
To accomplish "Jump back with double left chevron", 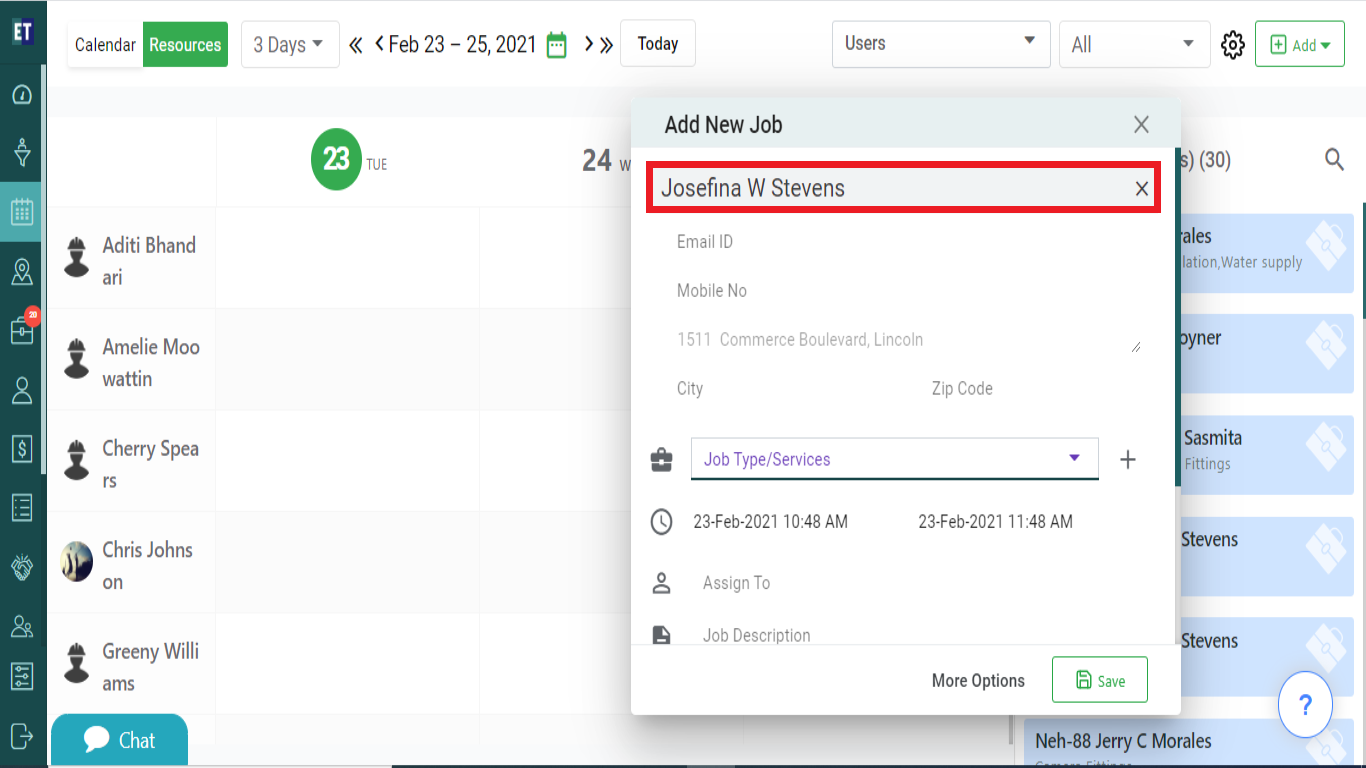I will point(355,45).
